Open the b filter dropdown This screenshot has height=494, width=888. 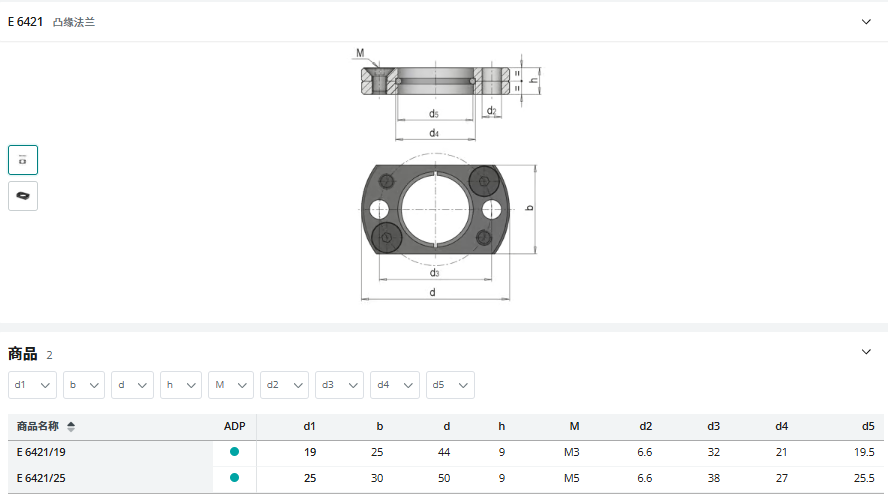point(84,385)
